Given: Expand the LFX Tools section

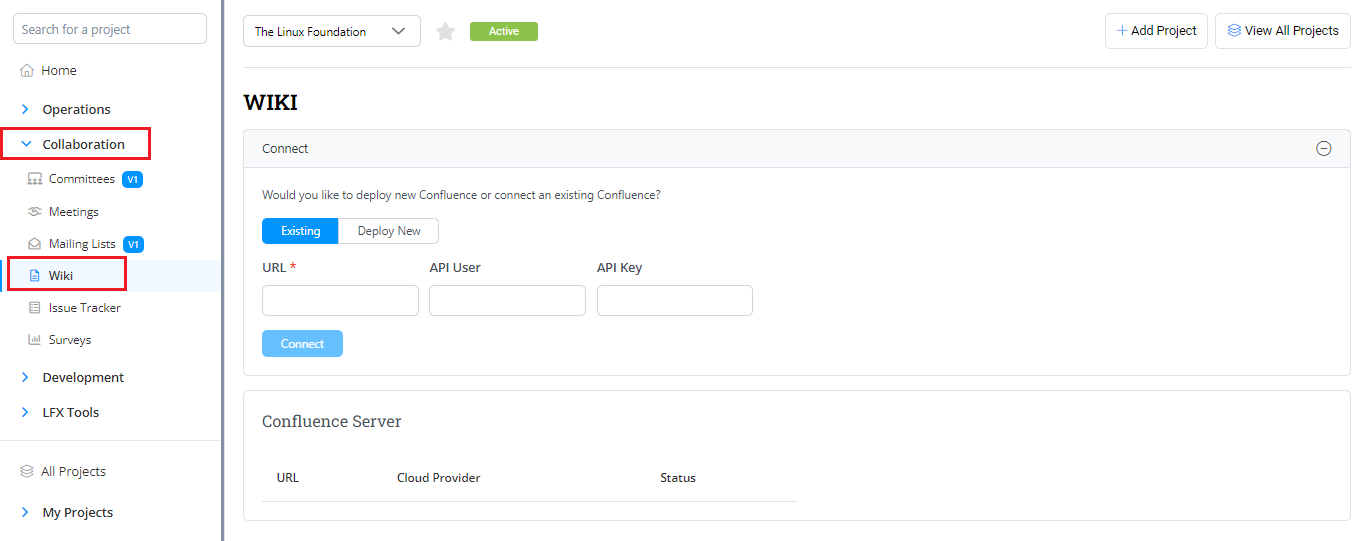Looking at the screenshot, I should [x=26, y=413].
